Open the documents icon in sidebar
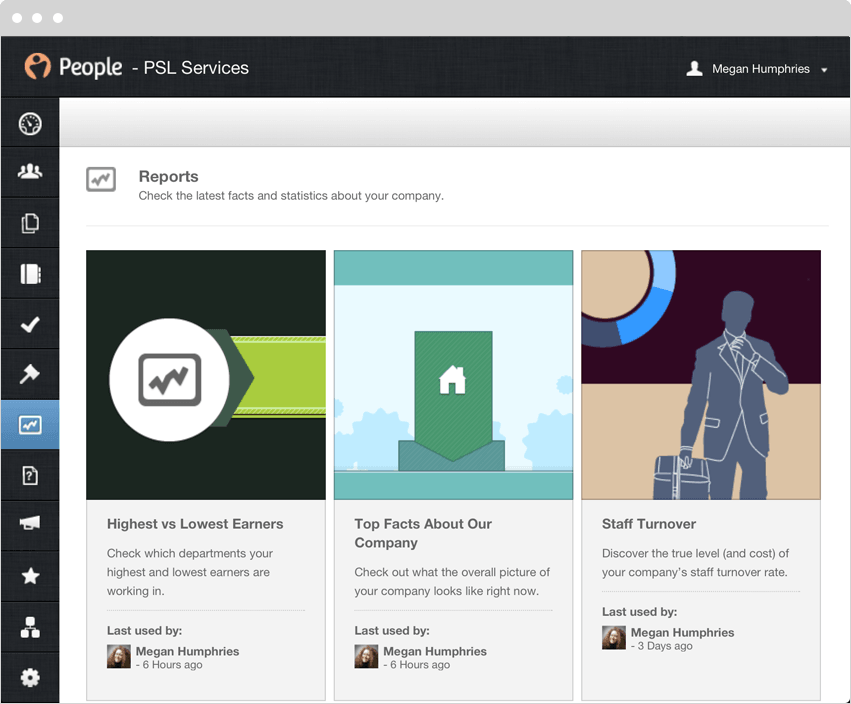The image size is (851, 704). [30, 223]
